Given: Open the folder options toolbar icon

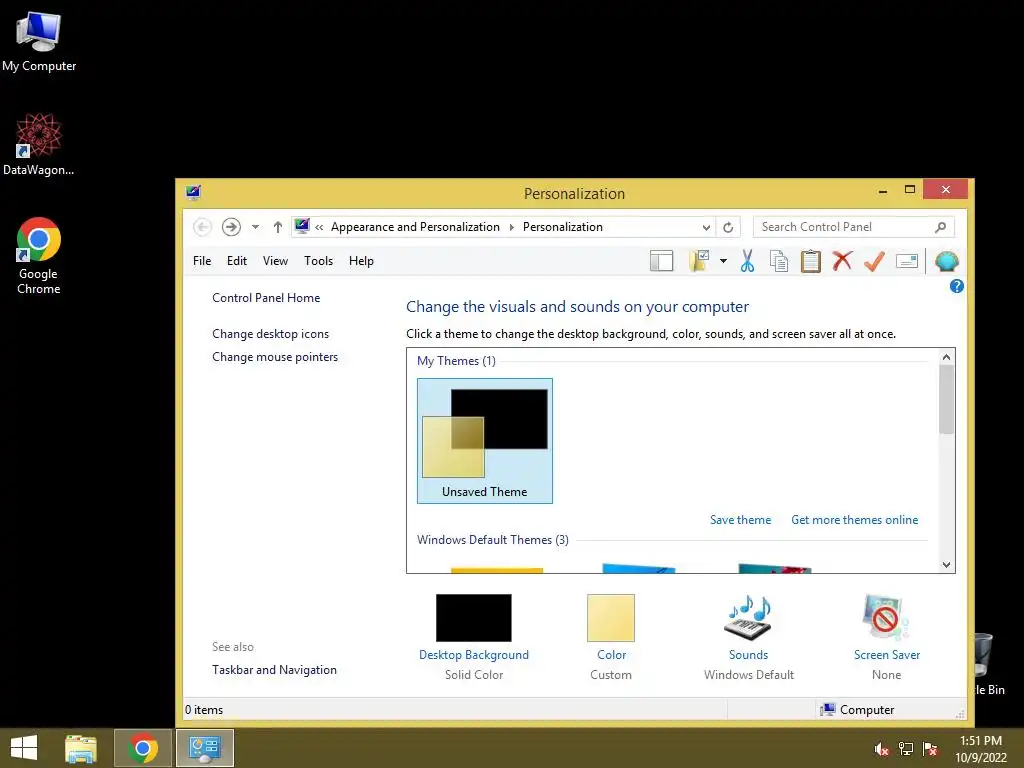Looking at the screenshot, I should (699, 261).
